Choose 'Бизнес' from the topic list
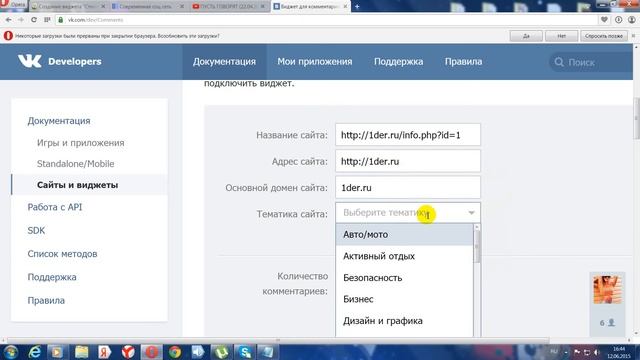640x360 pixels. (x=404, y=299)
